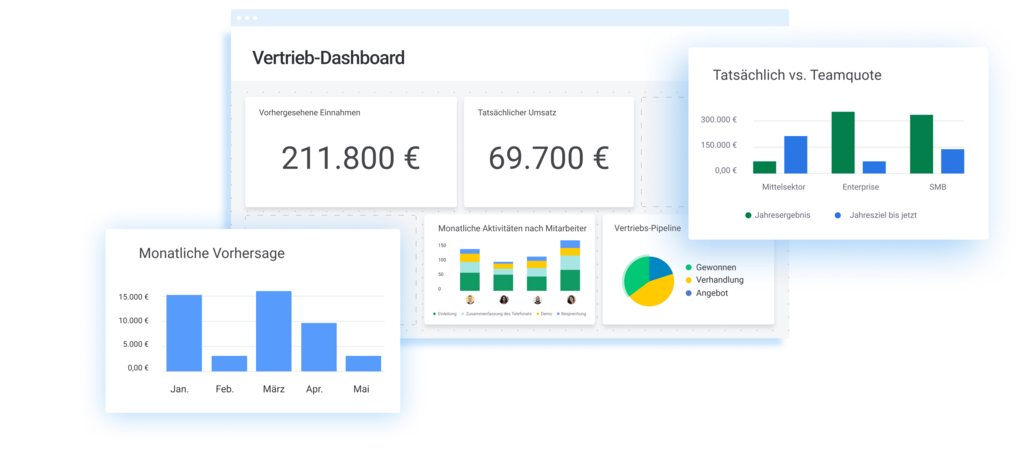Click the blue Mittelsektor bar
The image size is (1020, 463).
(x=796, y=155)
